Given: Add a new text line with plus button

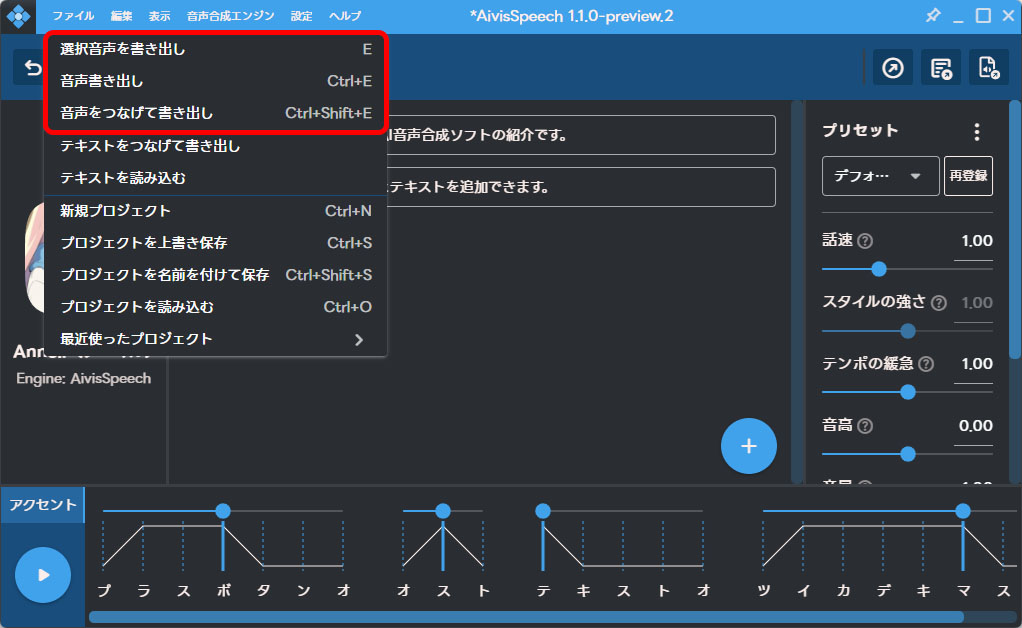Looking at the screenshot, I should 748,446.
